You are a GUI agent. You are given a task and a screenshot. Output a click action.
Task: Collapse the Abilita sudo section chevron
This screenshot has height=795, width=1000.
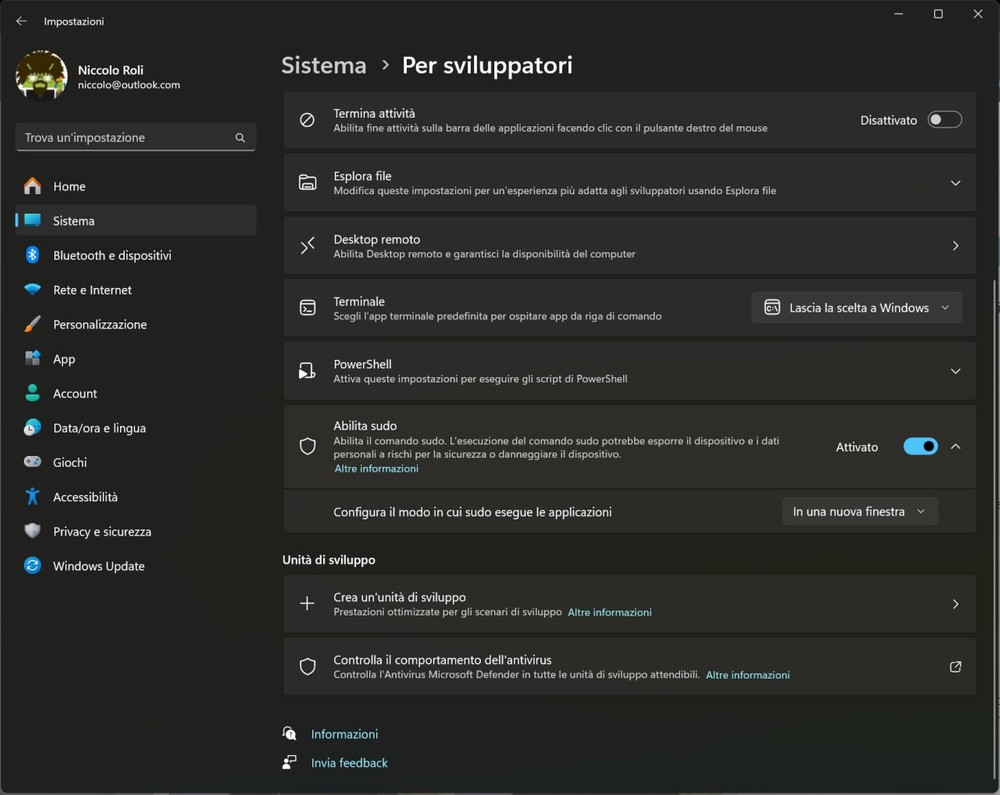(x=955, y=447)
